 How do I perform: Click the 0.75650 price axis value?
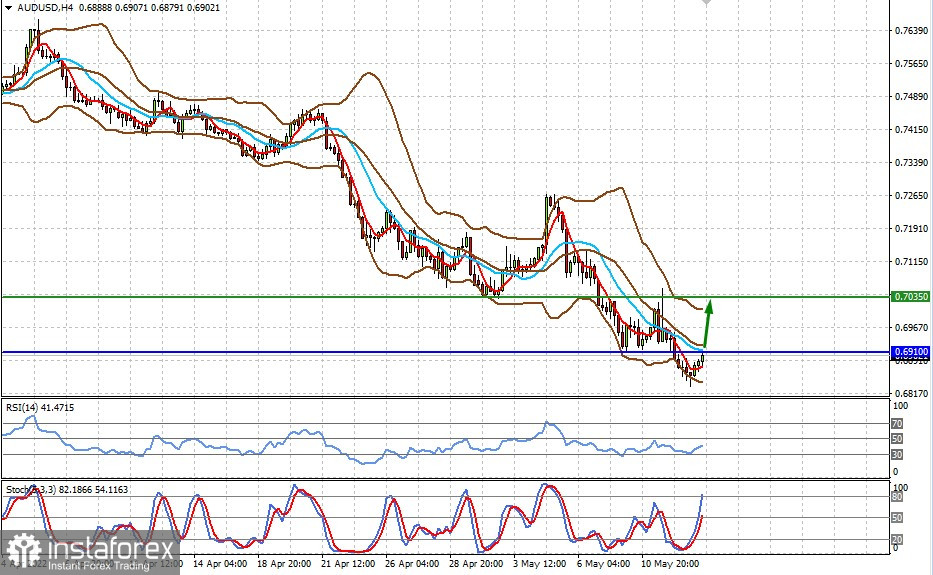tap(911, 63)
